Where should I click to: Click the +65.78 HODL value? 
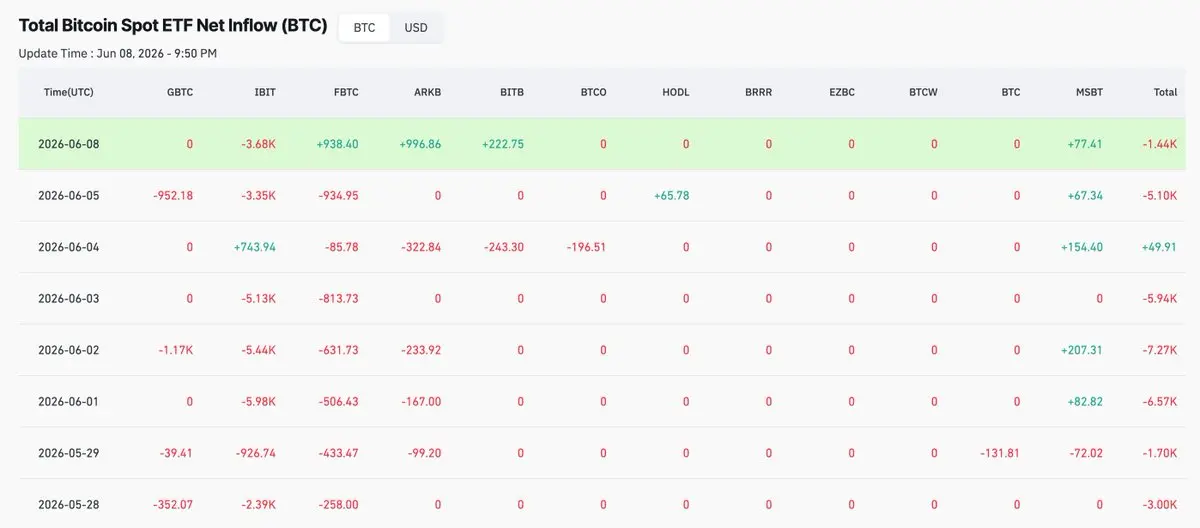(x=671, y=195)
